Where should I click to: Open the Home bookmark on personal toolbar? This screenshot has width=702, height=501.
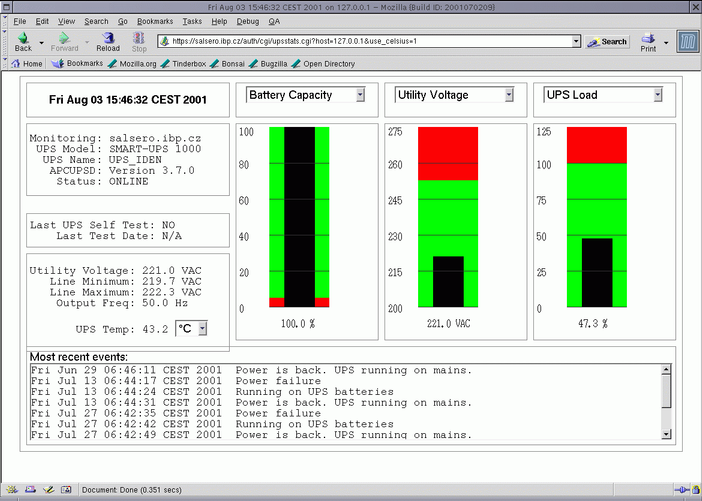pos(27,64)
